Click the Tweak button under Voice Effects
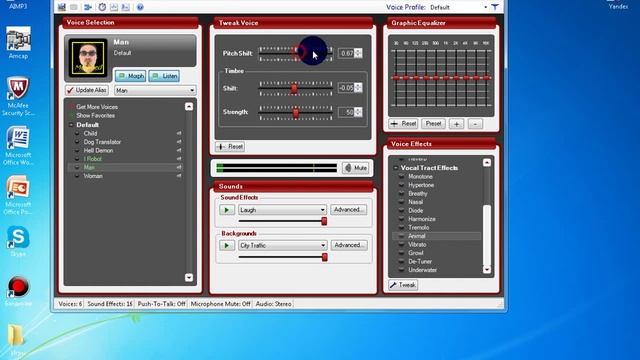 (x=403, y=285)
